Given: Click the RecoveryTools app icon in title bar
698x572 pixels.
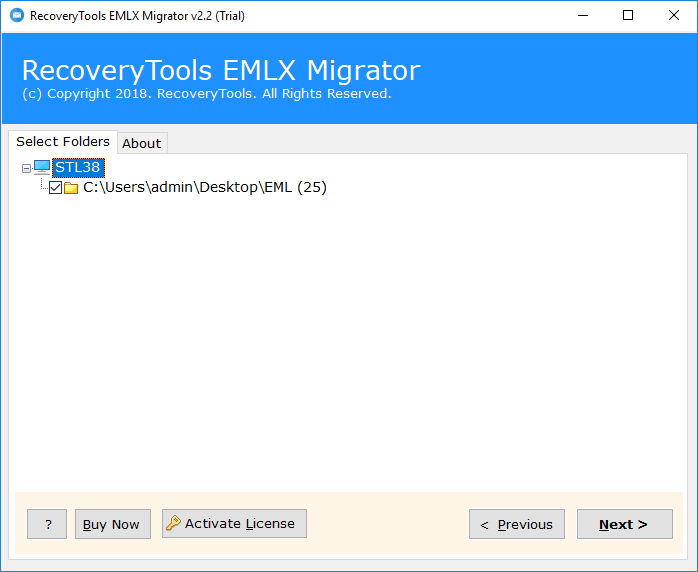Looking at the screenshot, I should (16, 16).
